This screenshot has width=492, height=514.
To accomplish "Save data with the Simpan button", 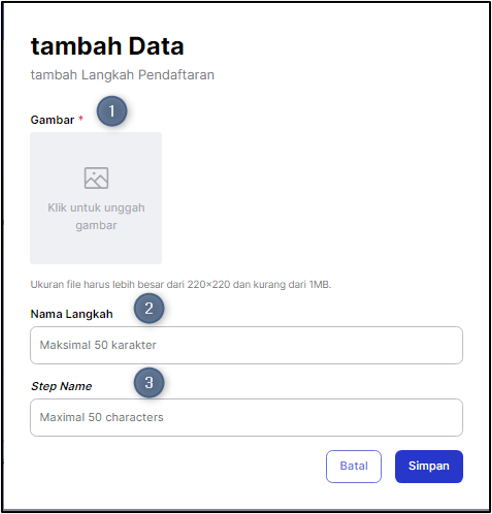I will point(429,466).
